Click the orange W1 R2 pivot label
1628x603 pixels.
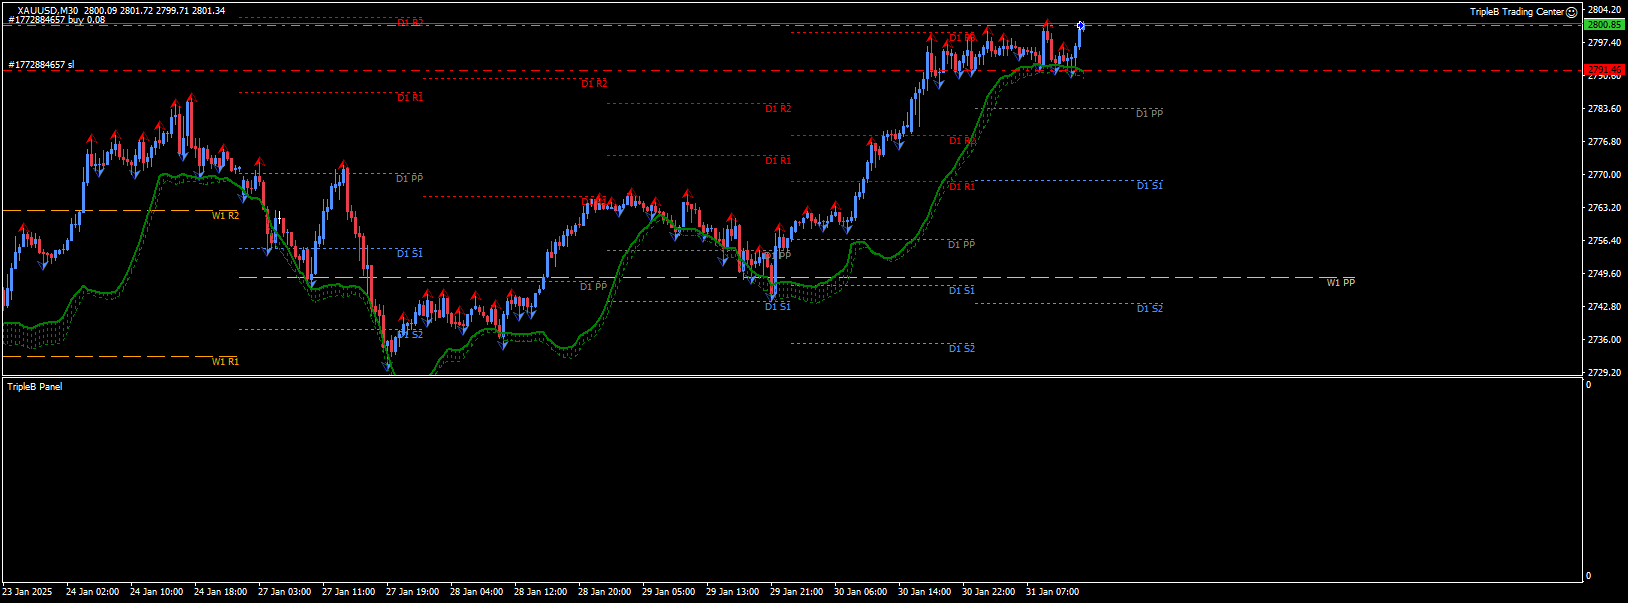pyautogui.click(x=225, y=216)
